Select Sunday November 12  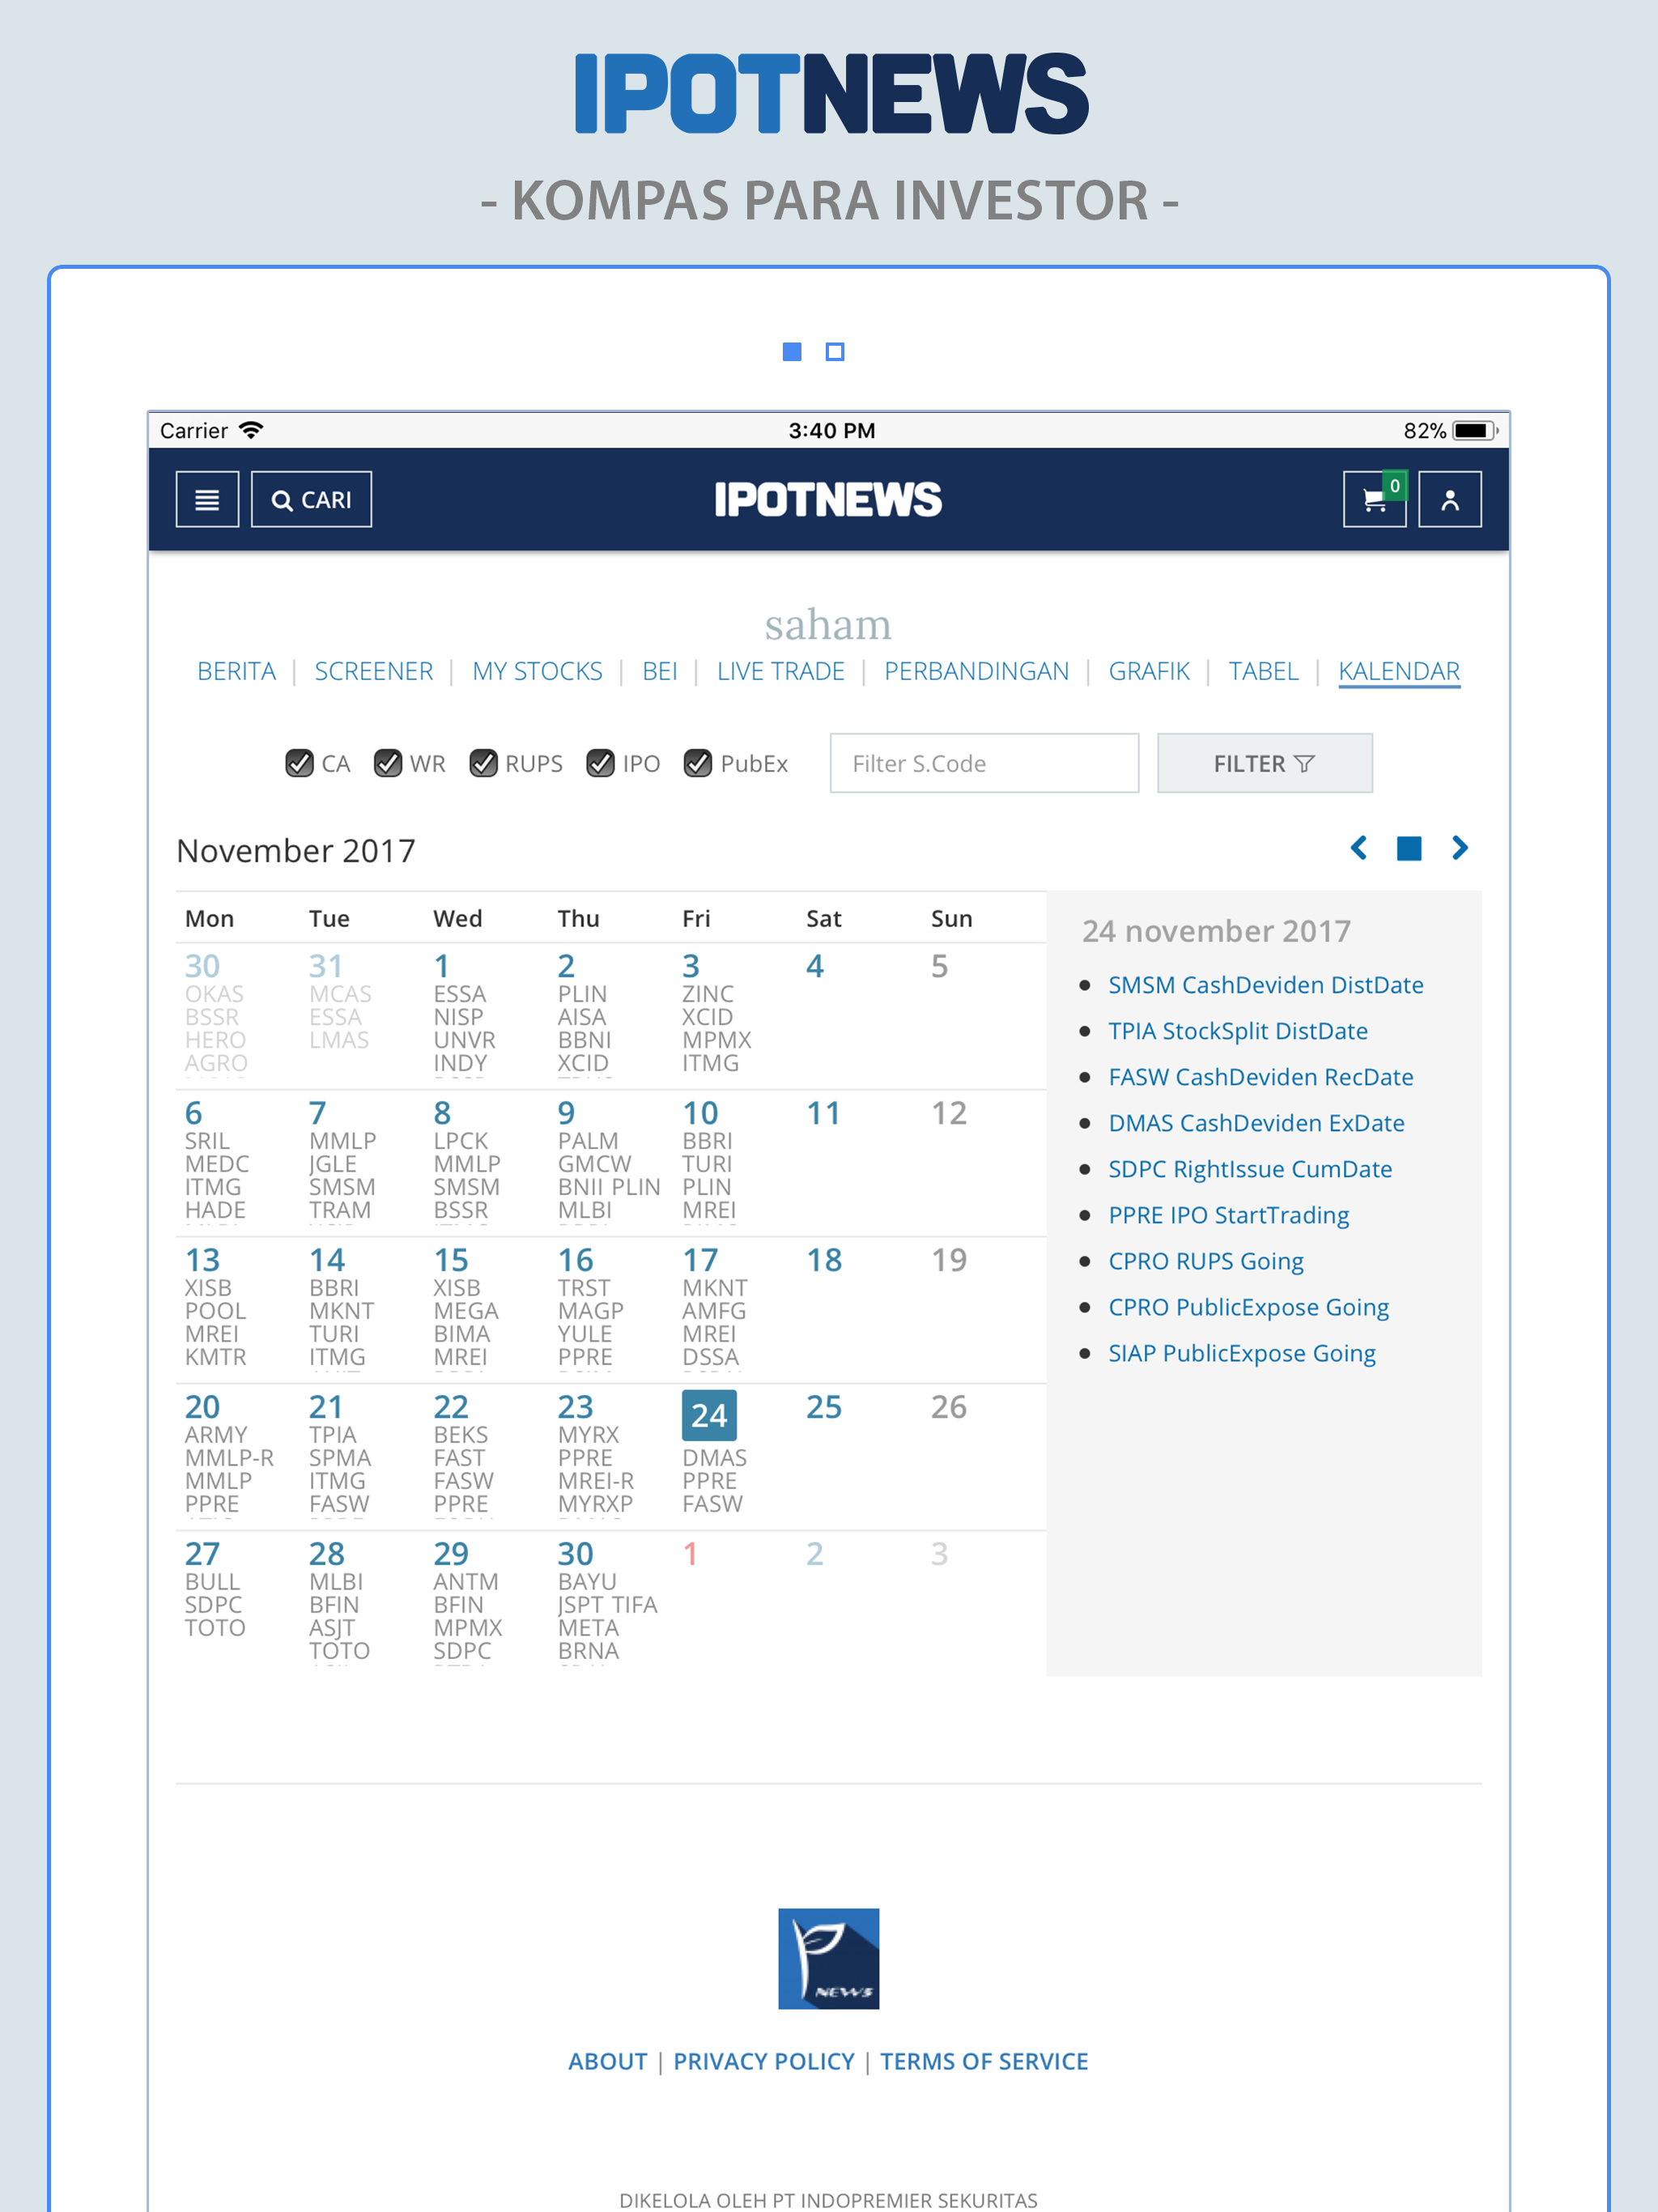(x=949, y=1113)
